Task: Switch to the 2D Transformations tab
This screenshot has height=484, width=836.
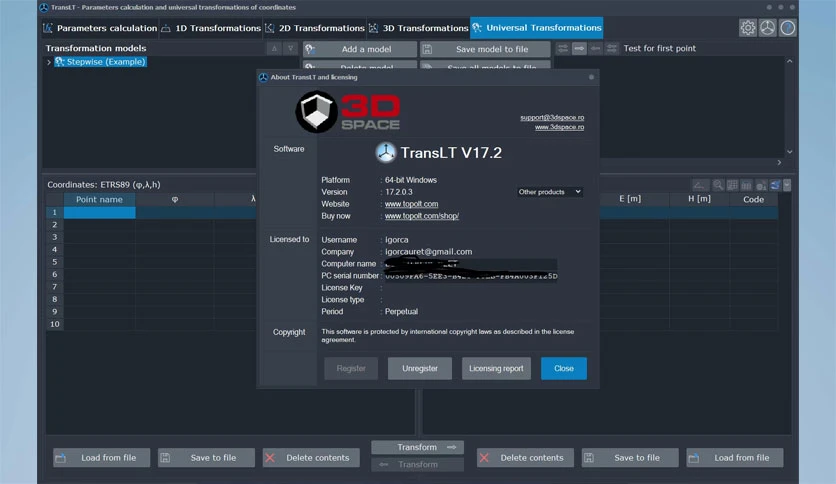Action: point(315,28)
